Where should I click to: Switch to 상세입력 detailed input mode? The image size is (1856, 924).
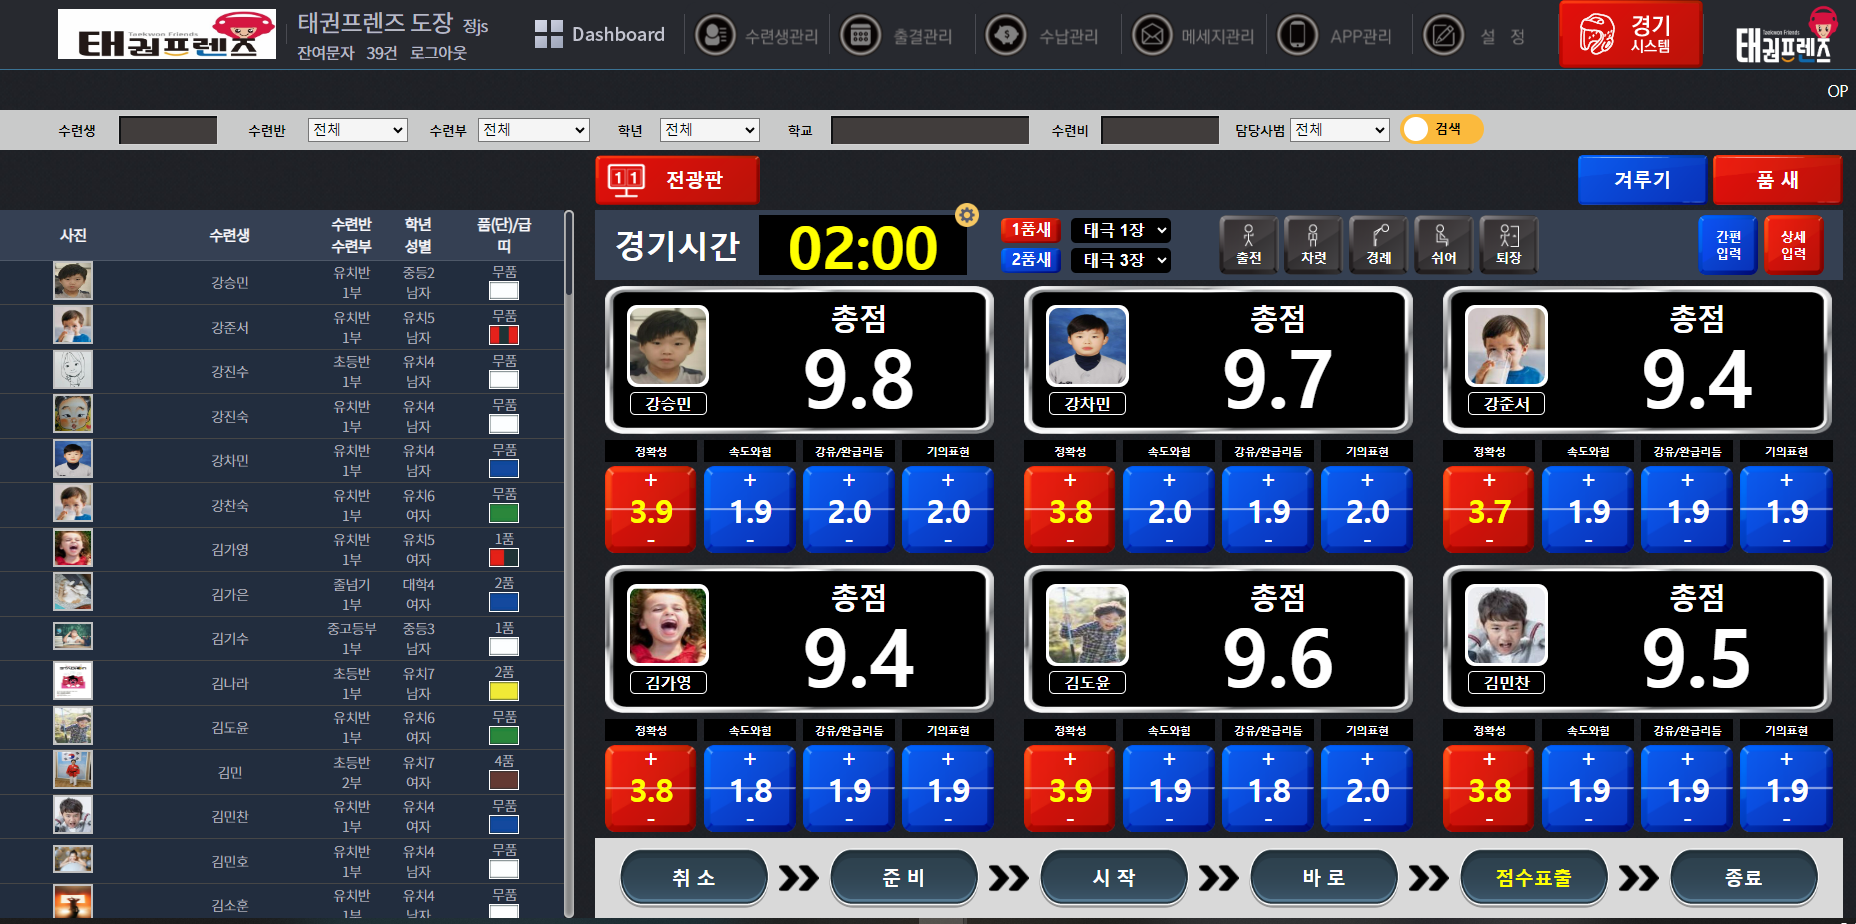click(x=1793, y=245)
